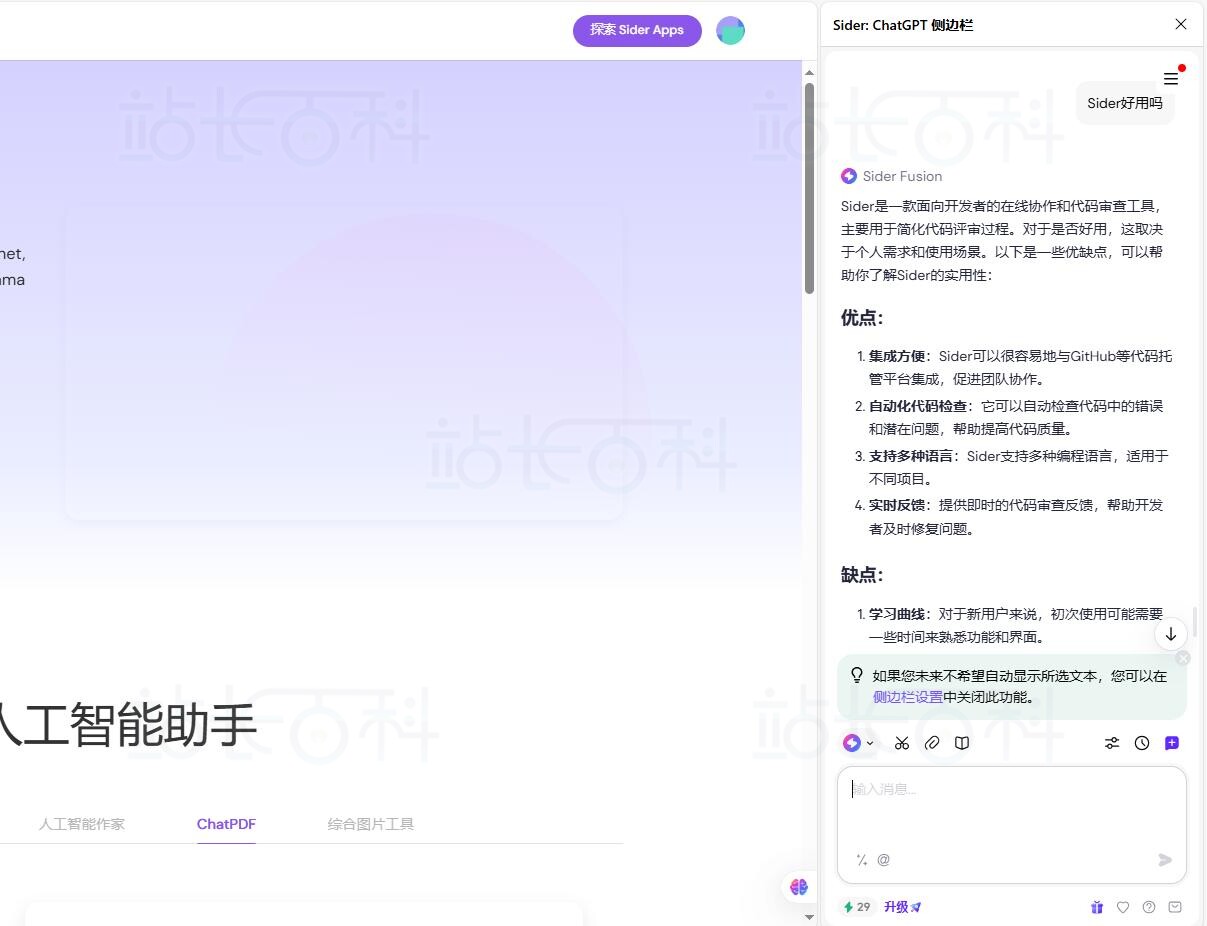Click the send message arrow

pyautogui.click(x=1165, y=860)
